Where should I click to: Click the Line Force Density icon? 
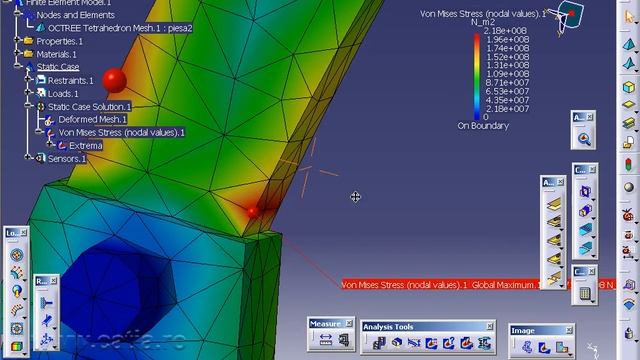pos(16,310)
